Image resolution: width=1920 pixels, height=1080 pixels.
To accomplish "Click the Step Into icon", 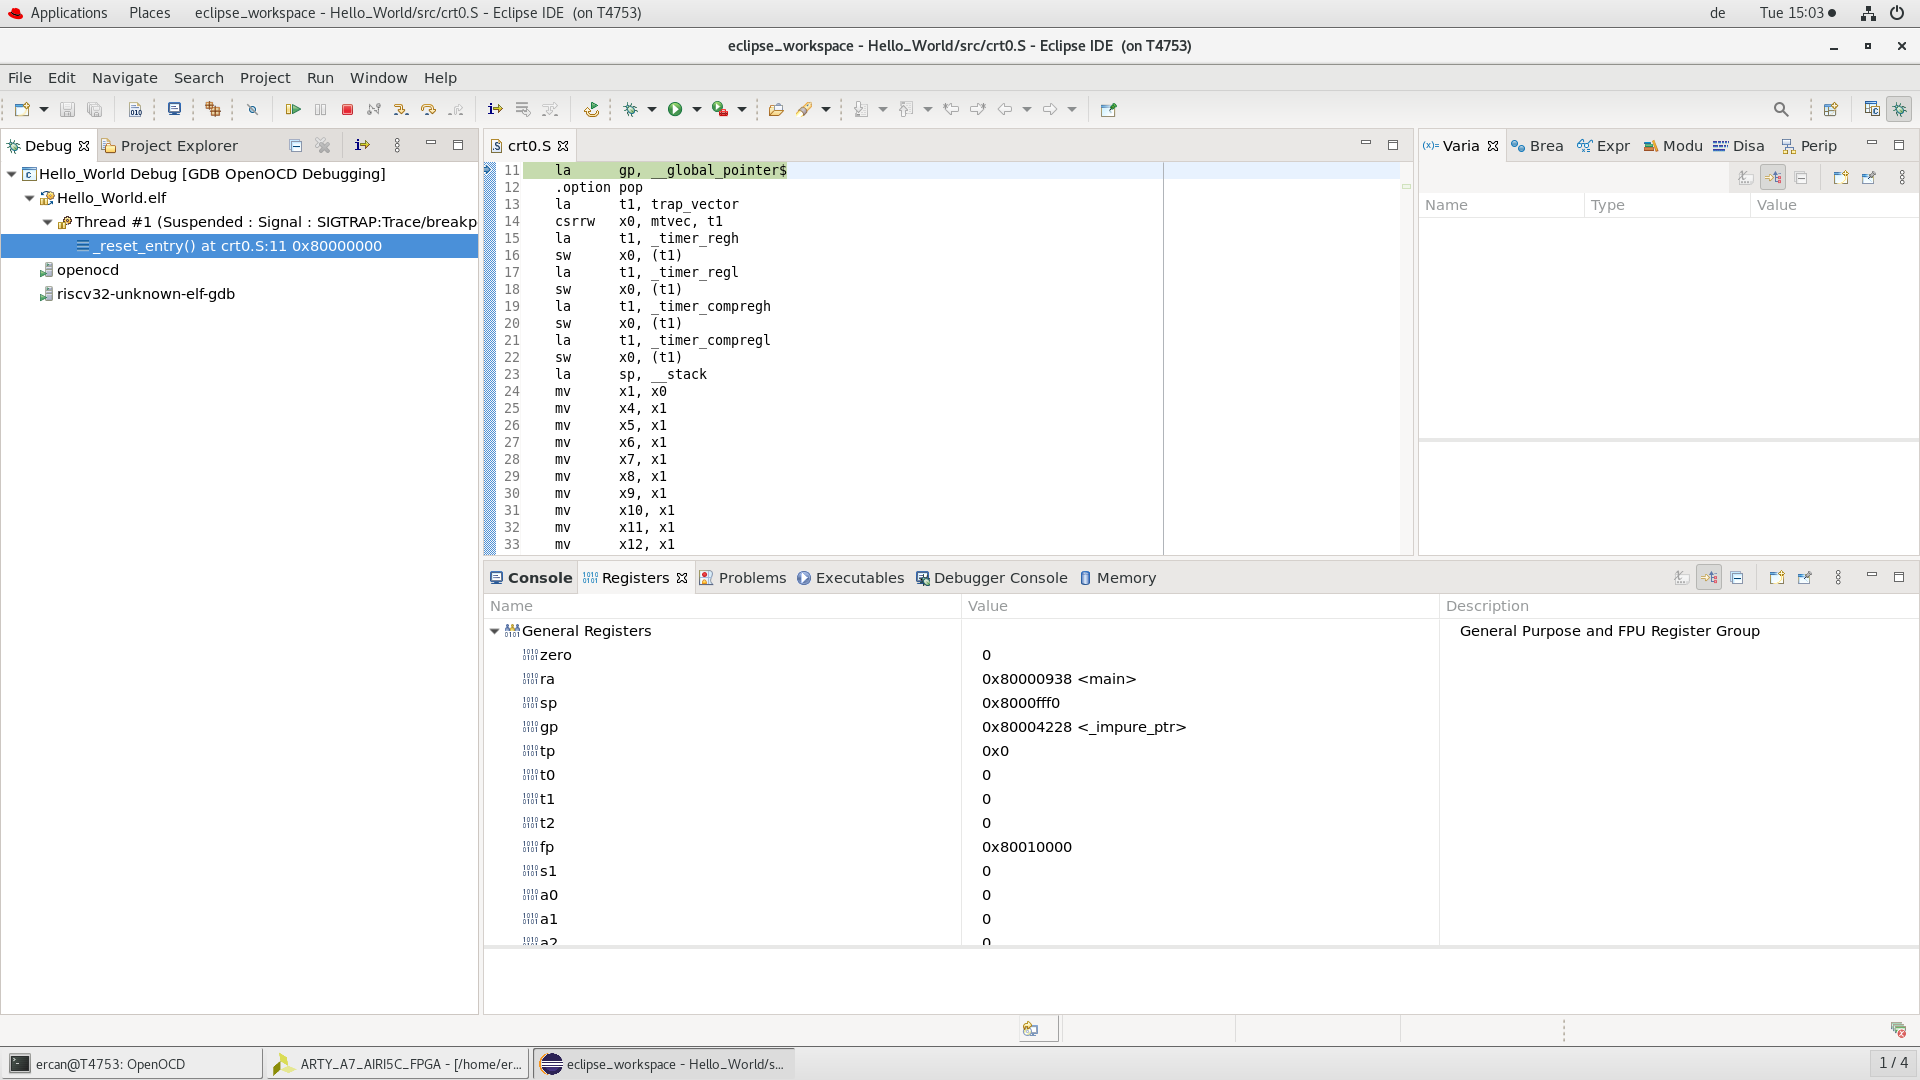I will click(x=400, y=109).
